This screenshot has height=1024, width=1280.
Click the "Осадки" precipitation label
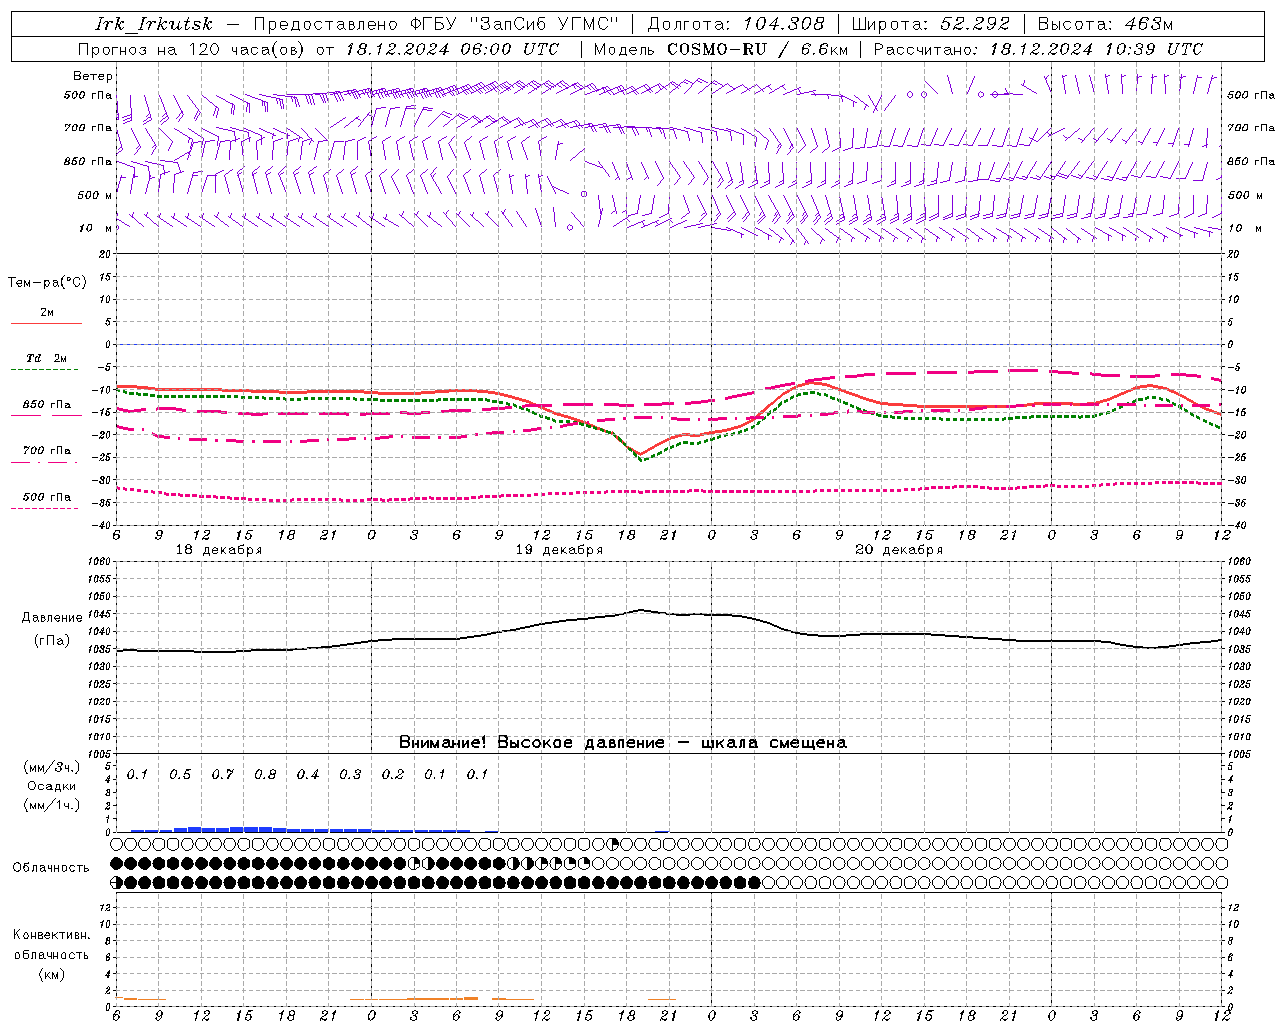[x=51, y=786]
